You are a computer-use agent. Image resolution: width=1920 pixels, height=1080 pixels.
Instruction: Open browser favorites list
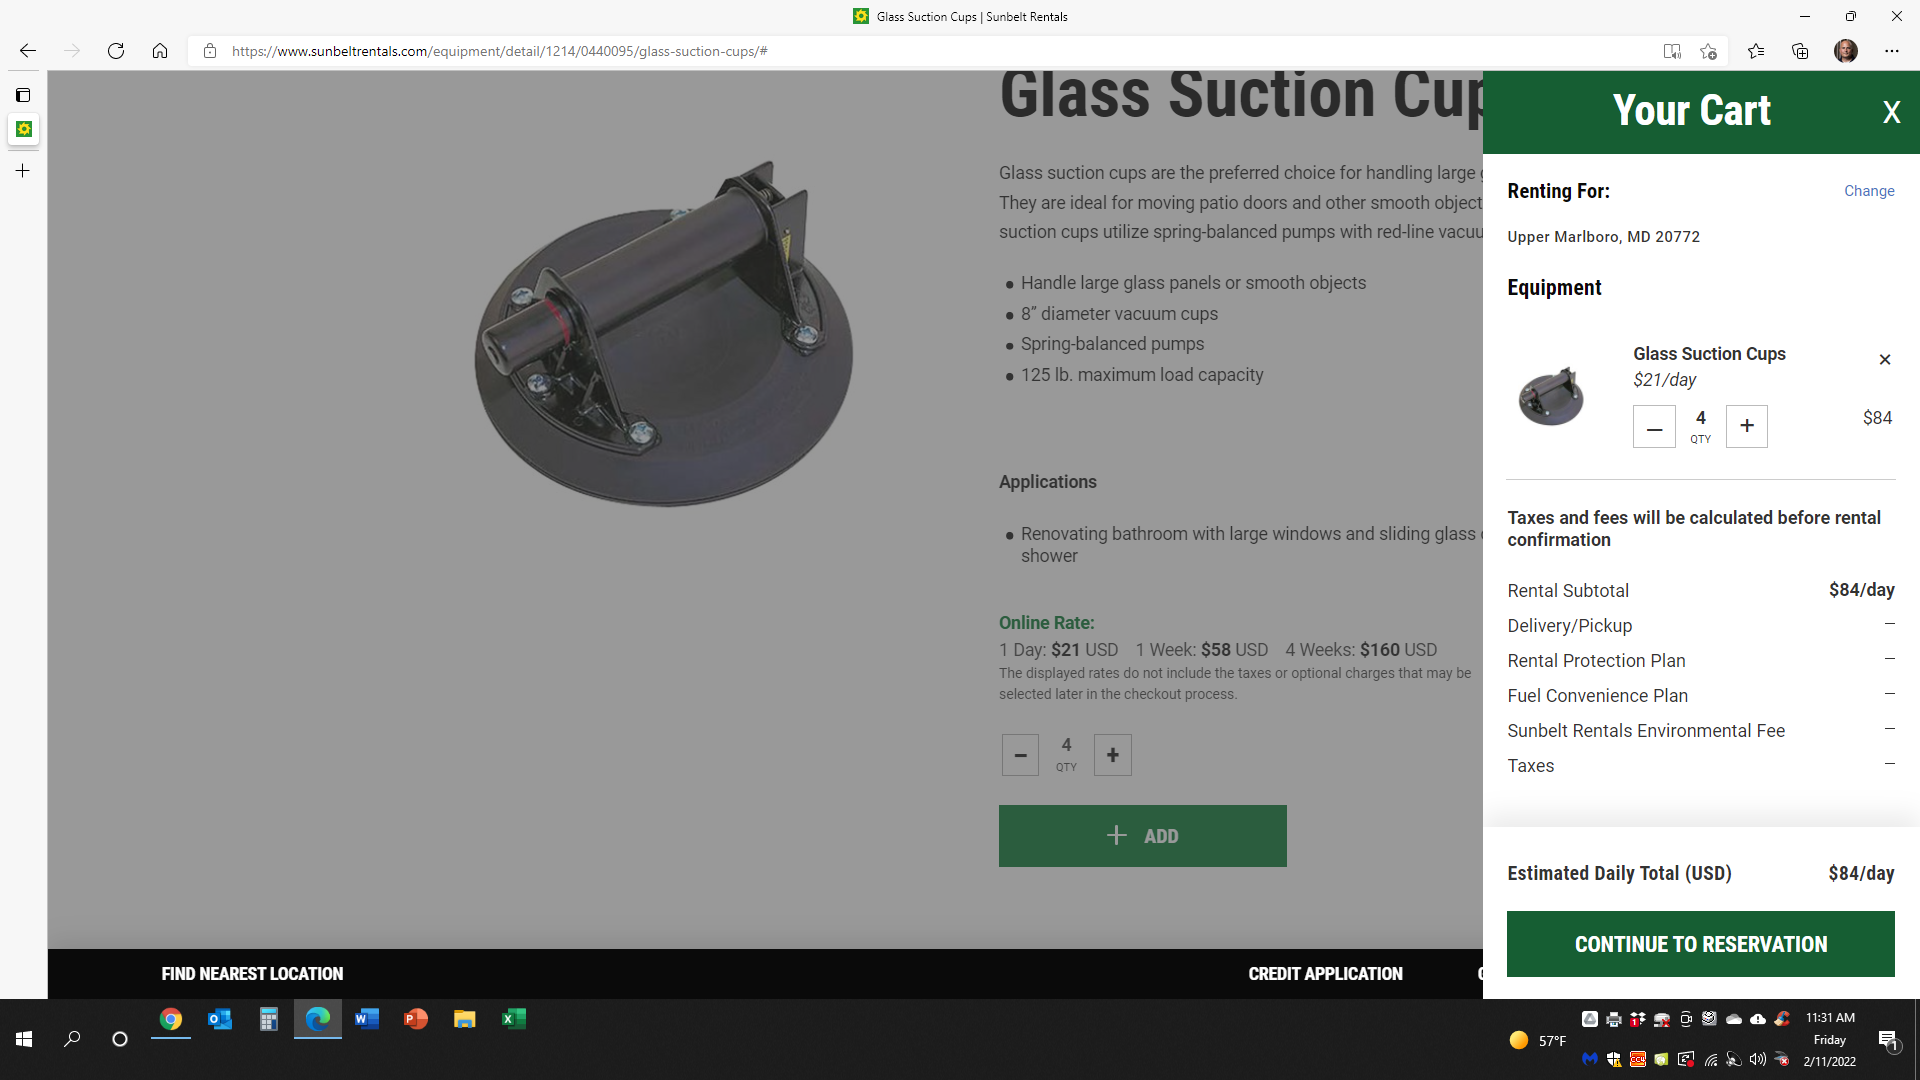pos(1756,51)
